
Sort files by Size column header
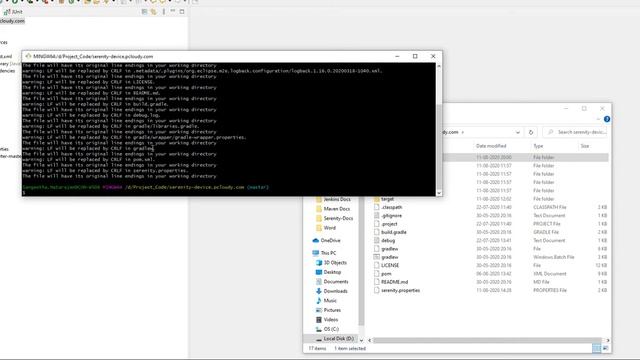[x=585, y=146]
